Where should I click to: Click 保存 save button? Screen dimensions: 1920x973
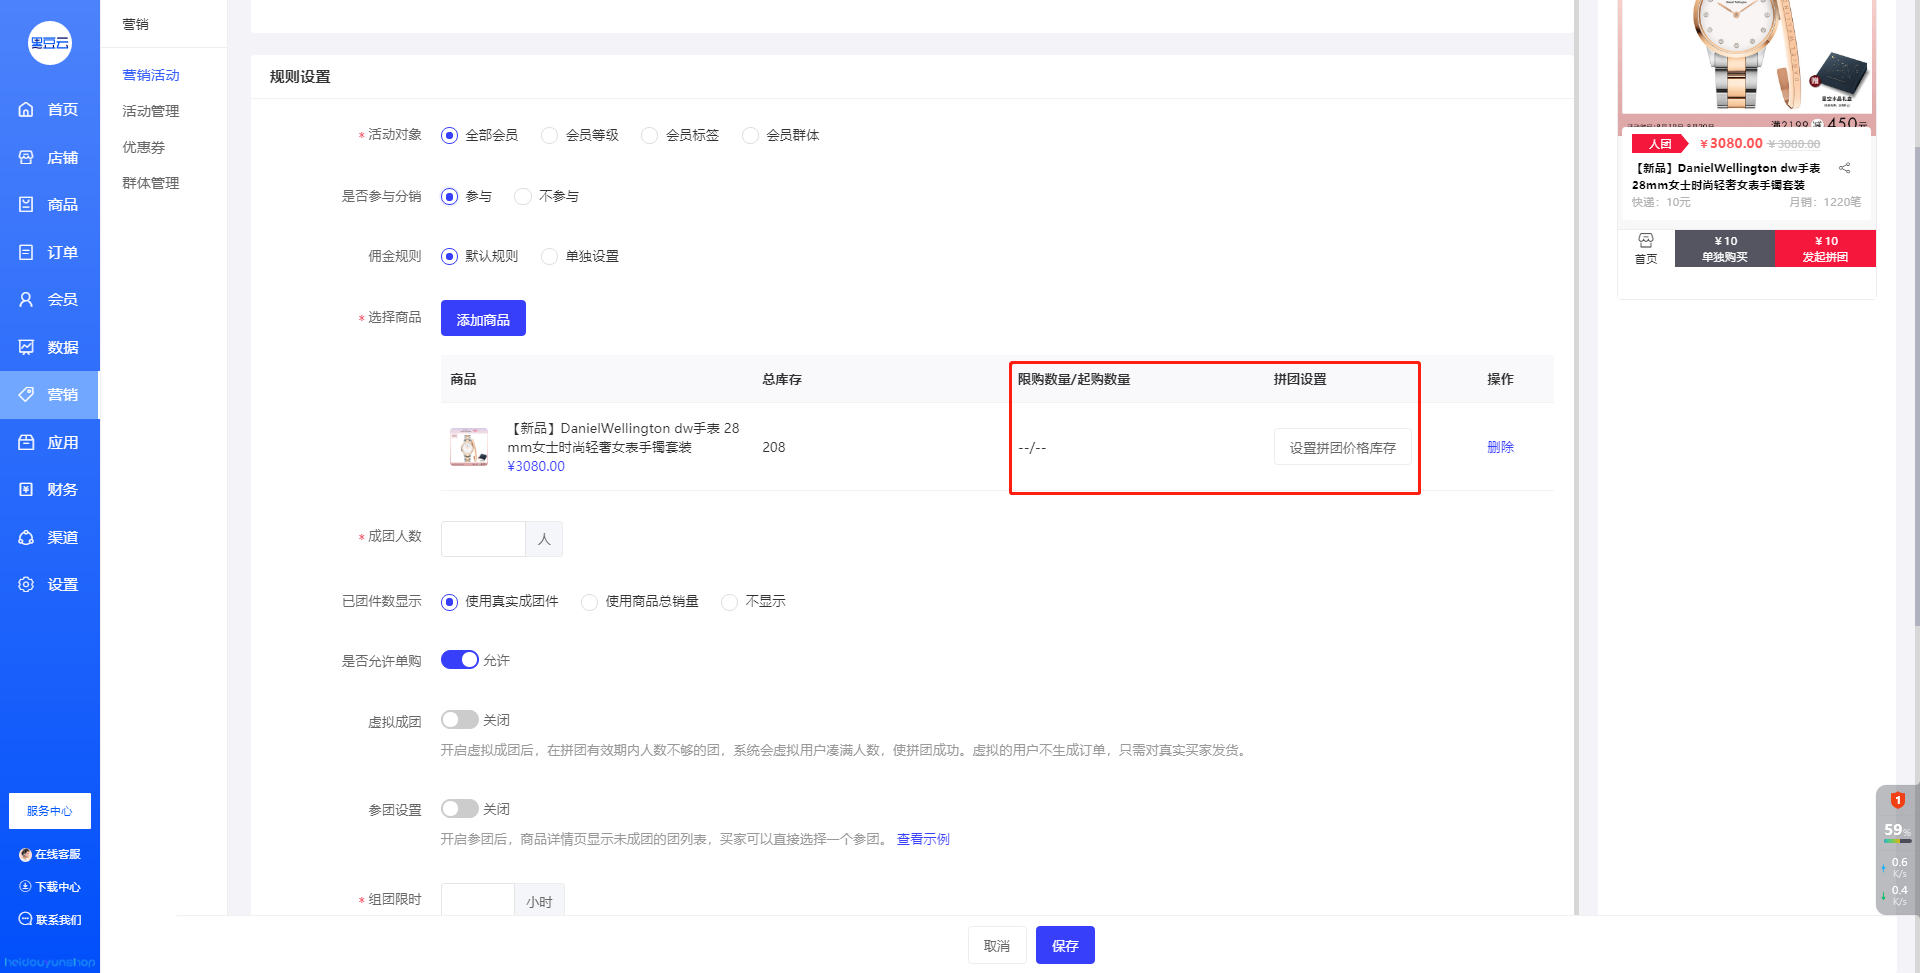coord(1065,945)
